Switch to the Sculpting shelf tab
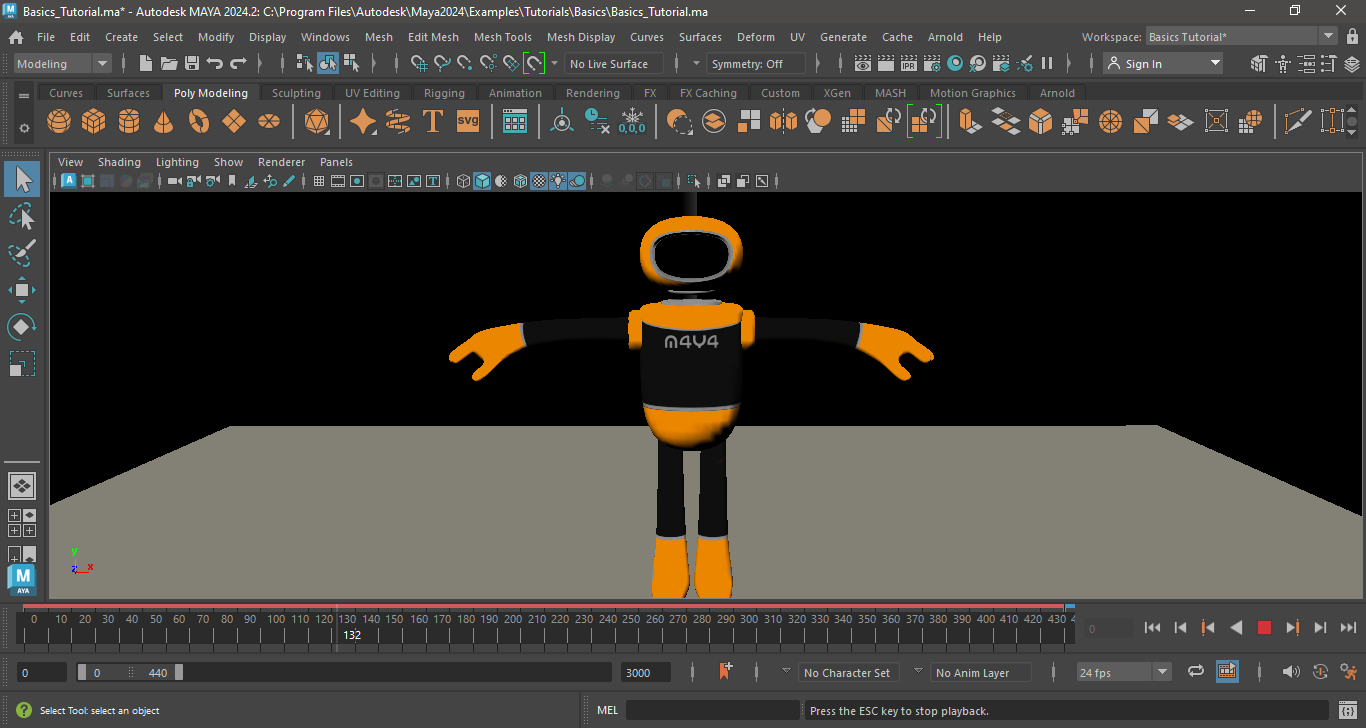 [296, 92]
